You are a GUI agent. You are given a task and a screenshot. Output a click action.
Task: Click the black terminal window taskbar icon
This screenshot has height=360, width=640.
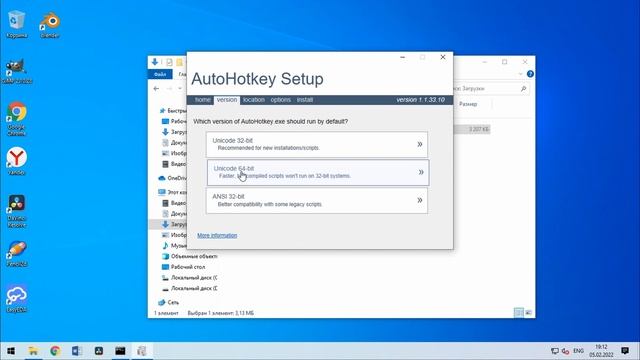pos(120,351)
